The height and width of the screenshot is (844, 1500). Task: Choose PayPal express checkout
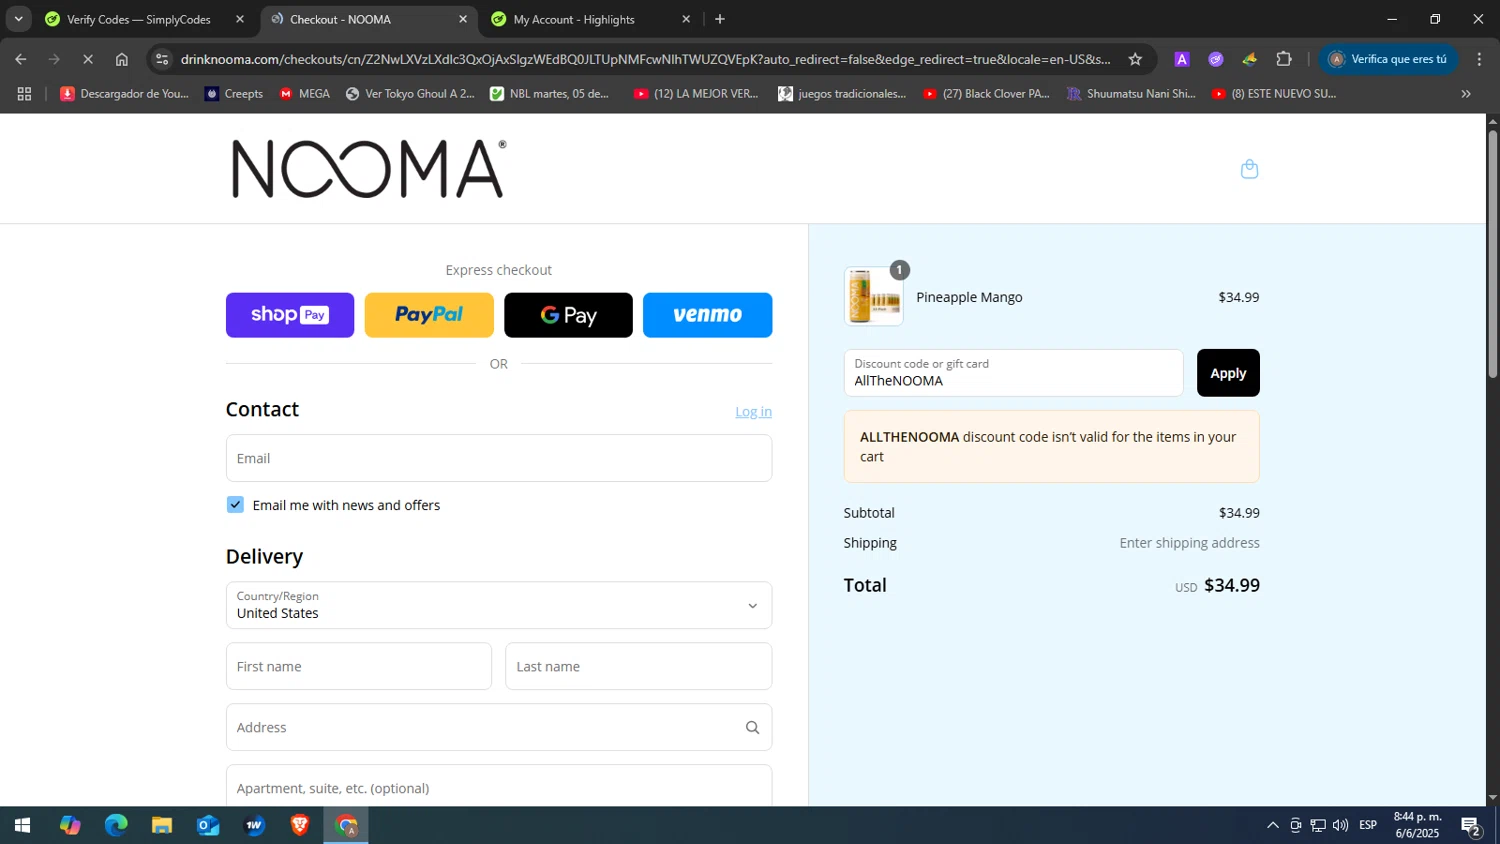[429, 315]
